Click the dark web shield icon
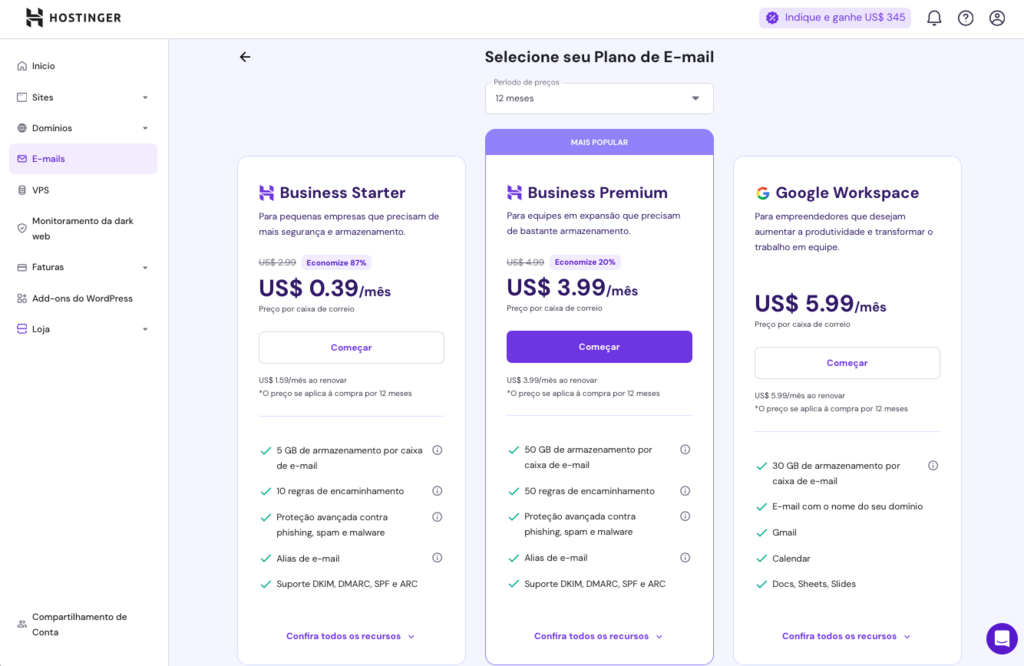 [22, 229]
